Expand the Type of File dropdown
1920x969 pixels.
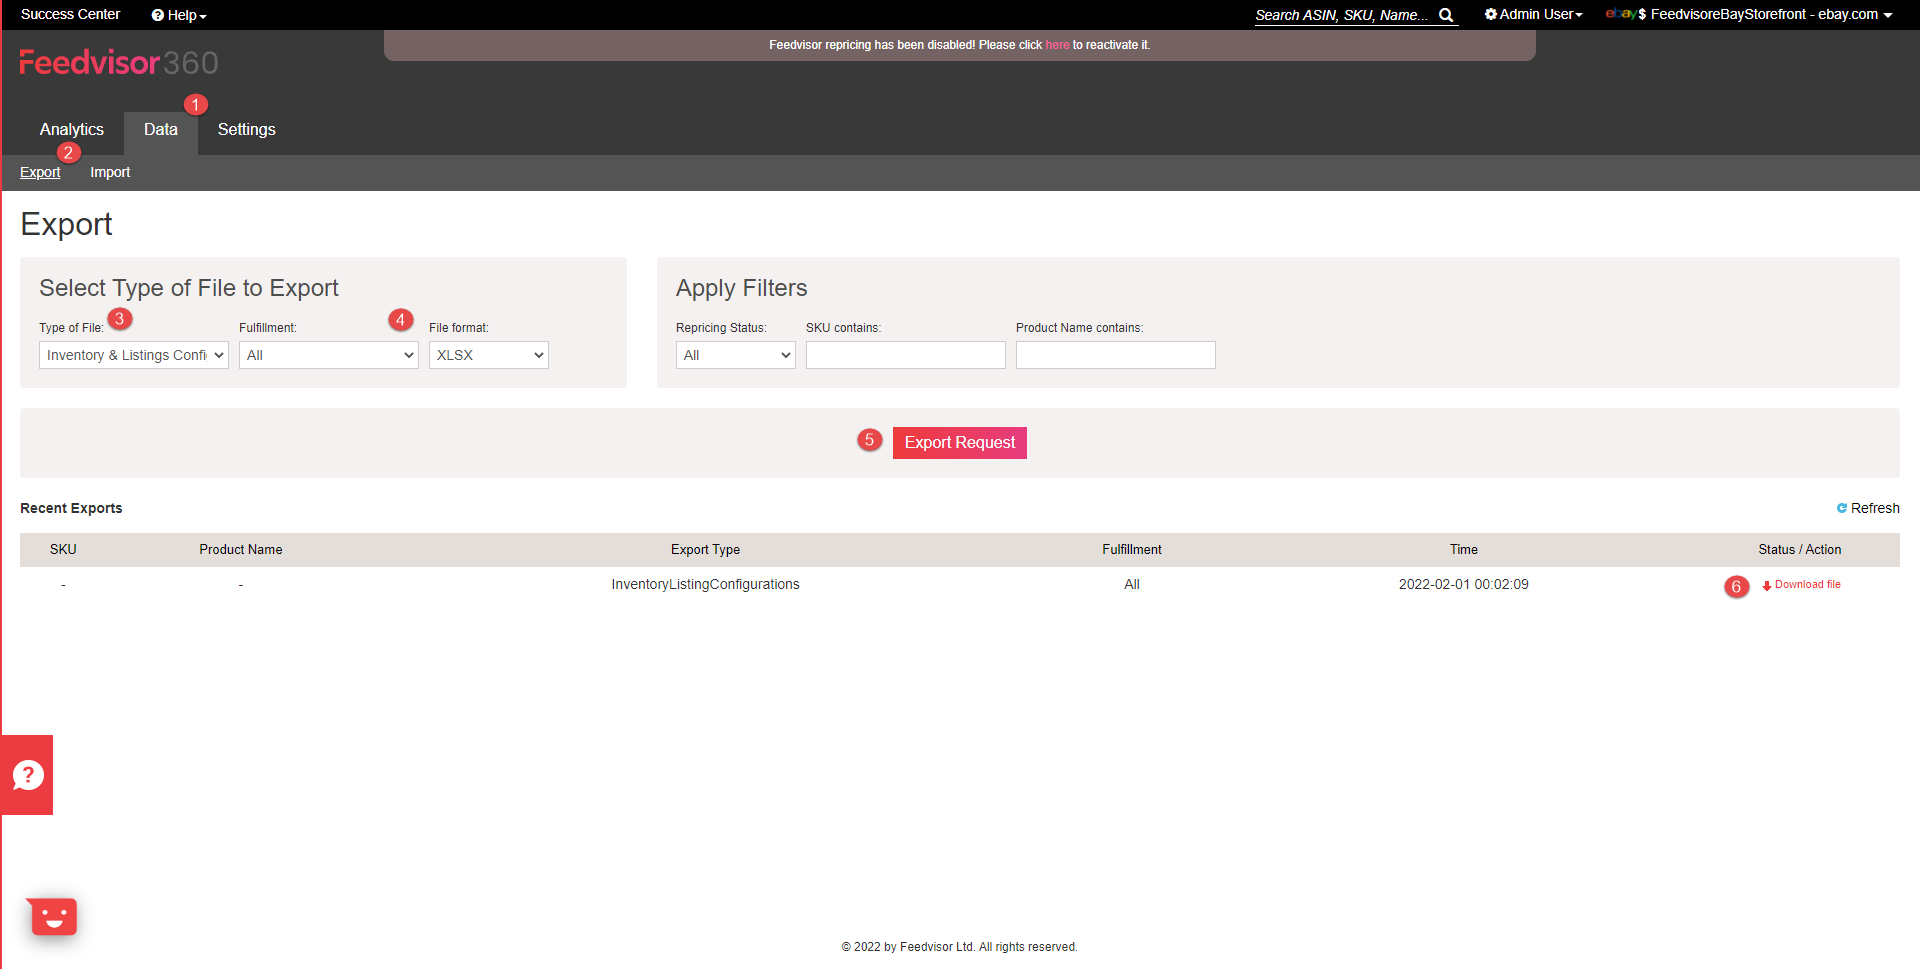(x=134, y=355)
